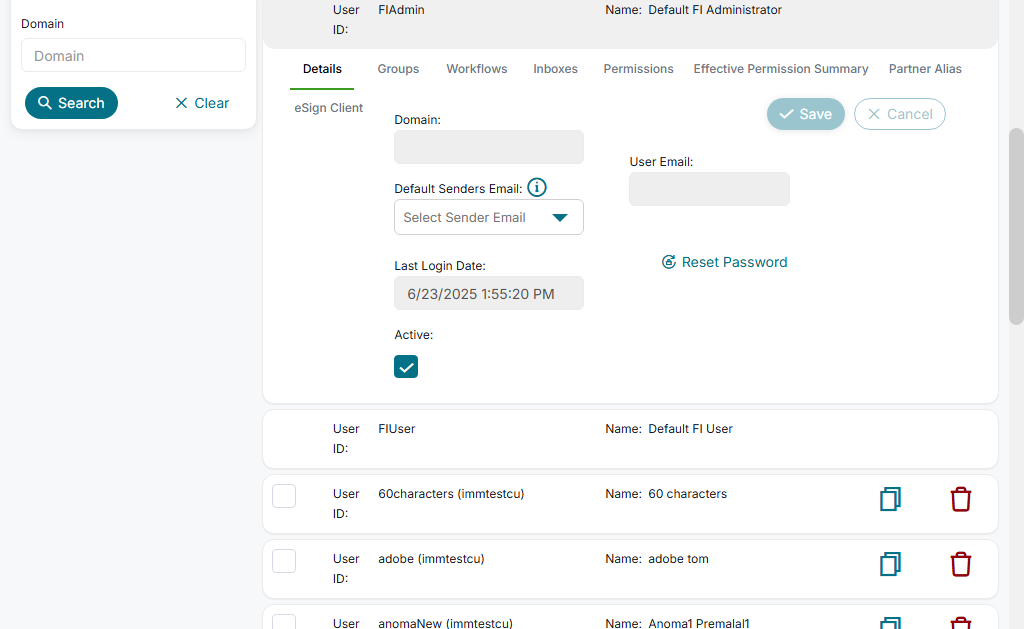Viewport: 1024px width, 629px height.
Task: Uncheck the Active checkbox
Action: point(406,367)
